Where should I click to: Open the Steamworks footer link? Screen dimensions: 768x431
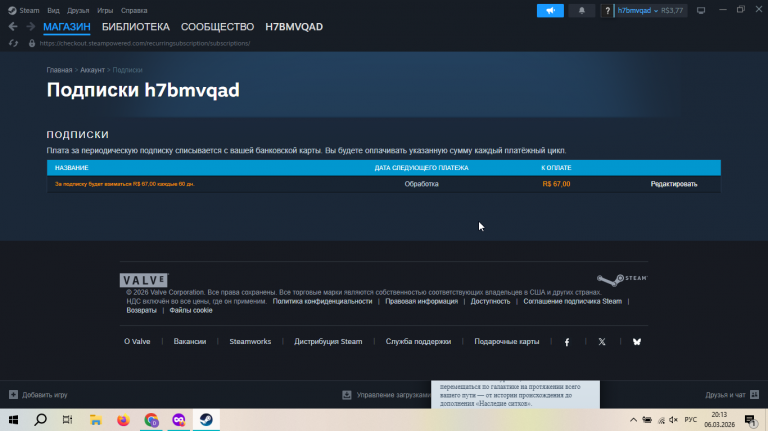point(250,341)
